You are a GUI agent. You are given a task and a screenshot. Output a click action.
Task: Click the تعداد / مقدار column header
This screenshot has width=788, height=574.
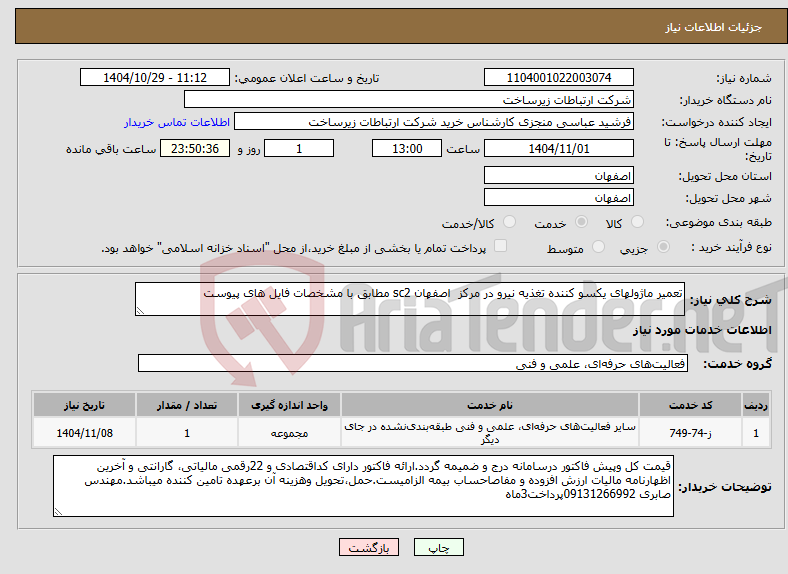(x=186, y=405)
